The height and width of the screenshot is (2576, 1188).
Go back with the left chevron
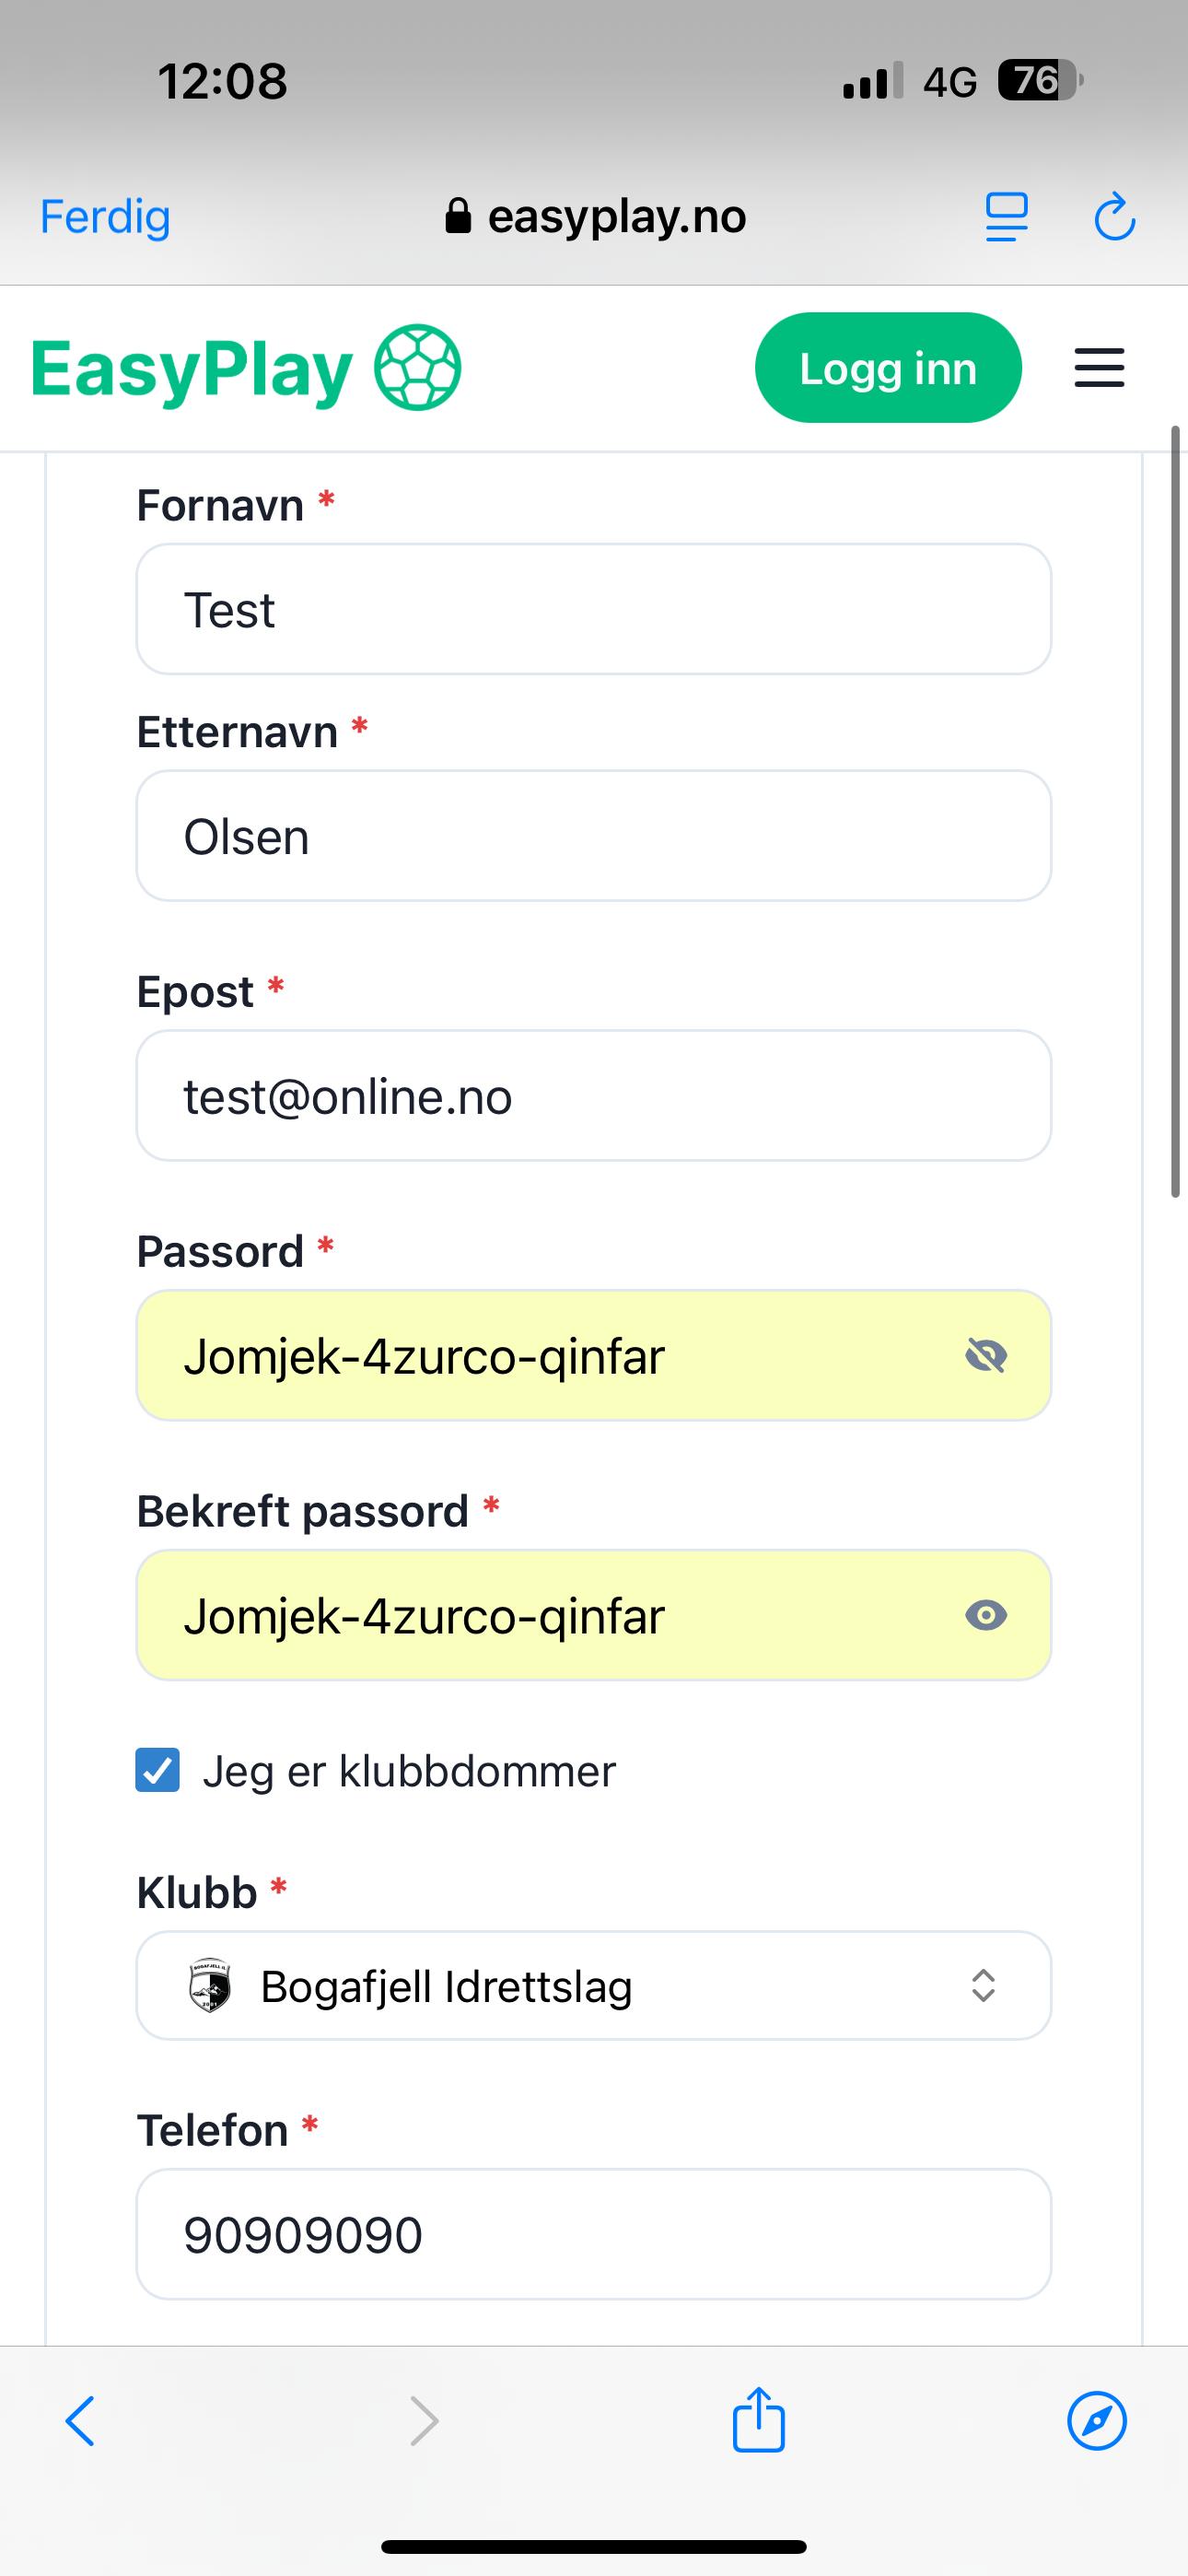pos(80,2420)
